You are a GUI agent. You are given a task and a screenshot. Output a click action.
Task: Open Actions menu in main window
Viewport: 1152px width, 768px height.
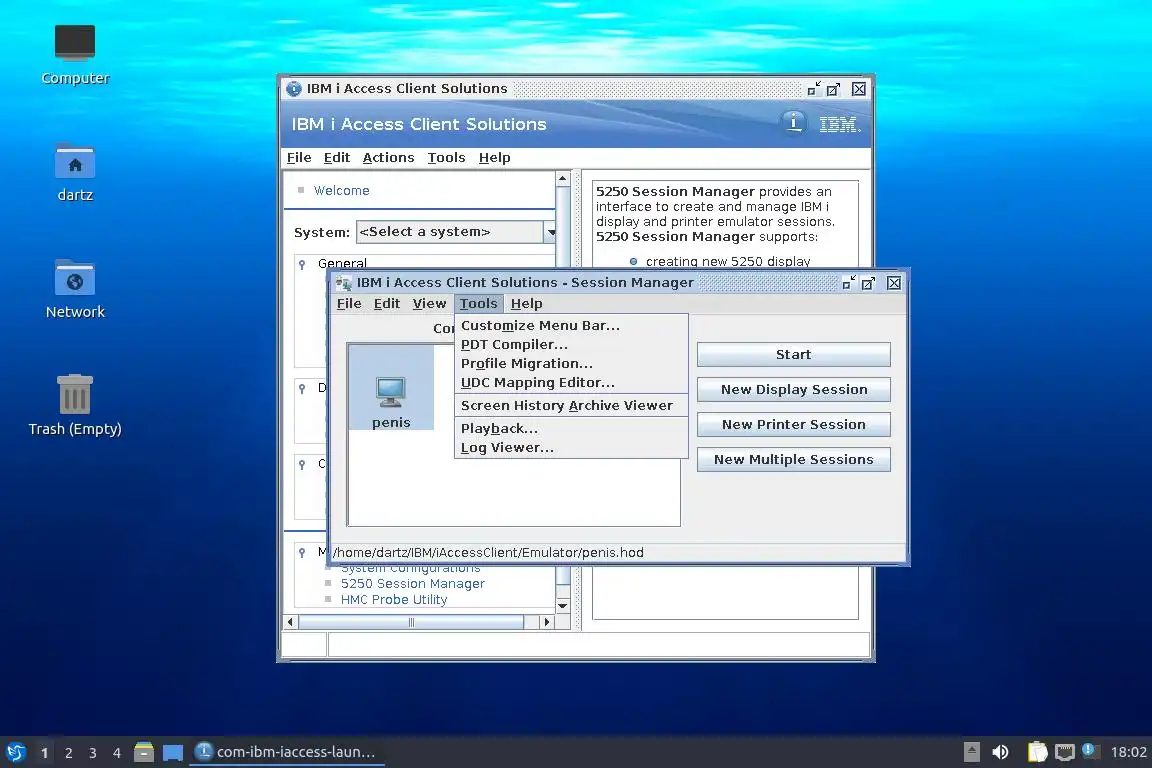click(x=388, y=157)
